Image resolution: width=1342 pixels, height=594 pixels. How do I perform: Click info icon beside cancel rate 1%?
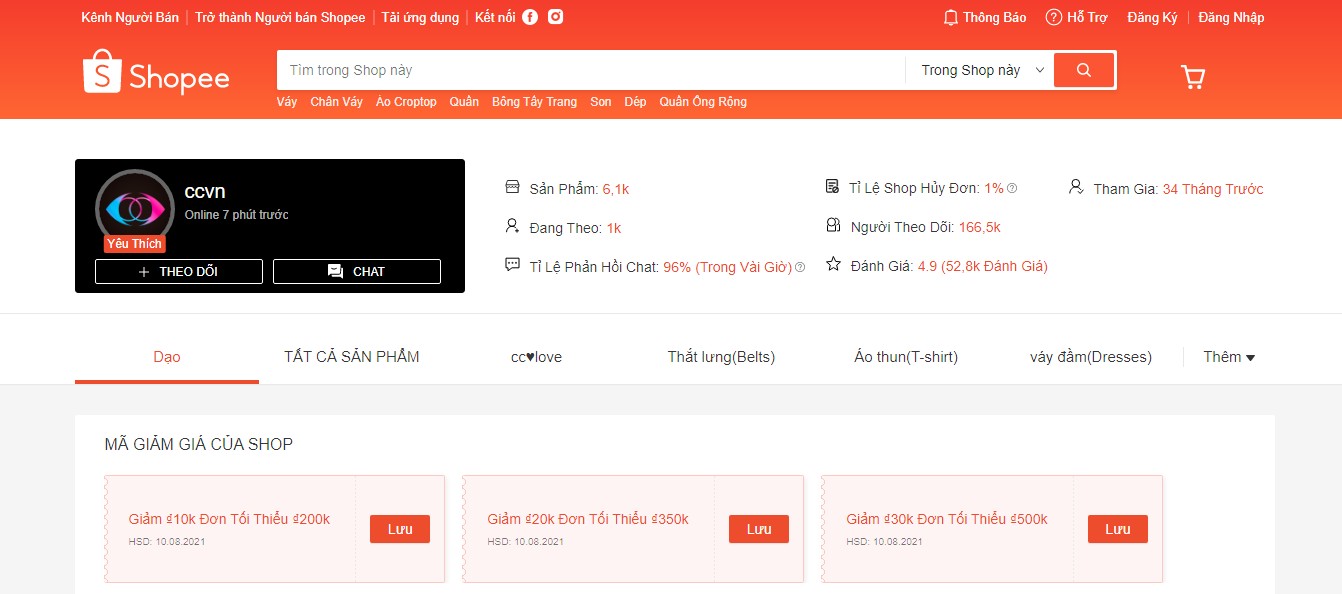(1012, 188)
